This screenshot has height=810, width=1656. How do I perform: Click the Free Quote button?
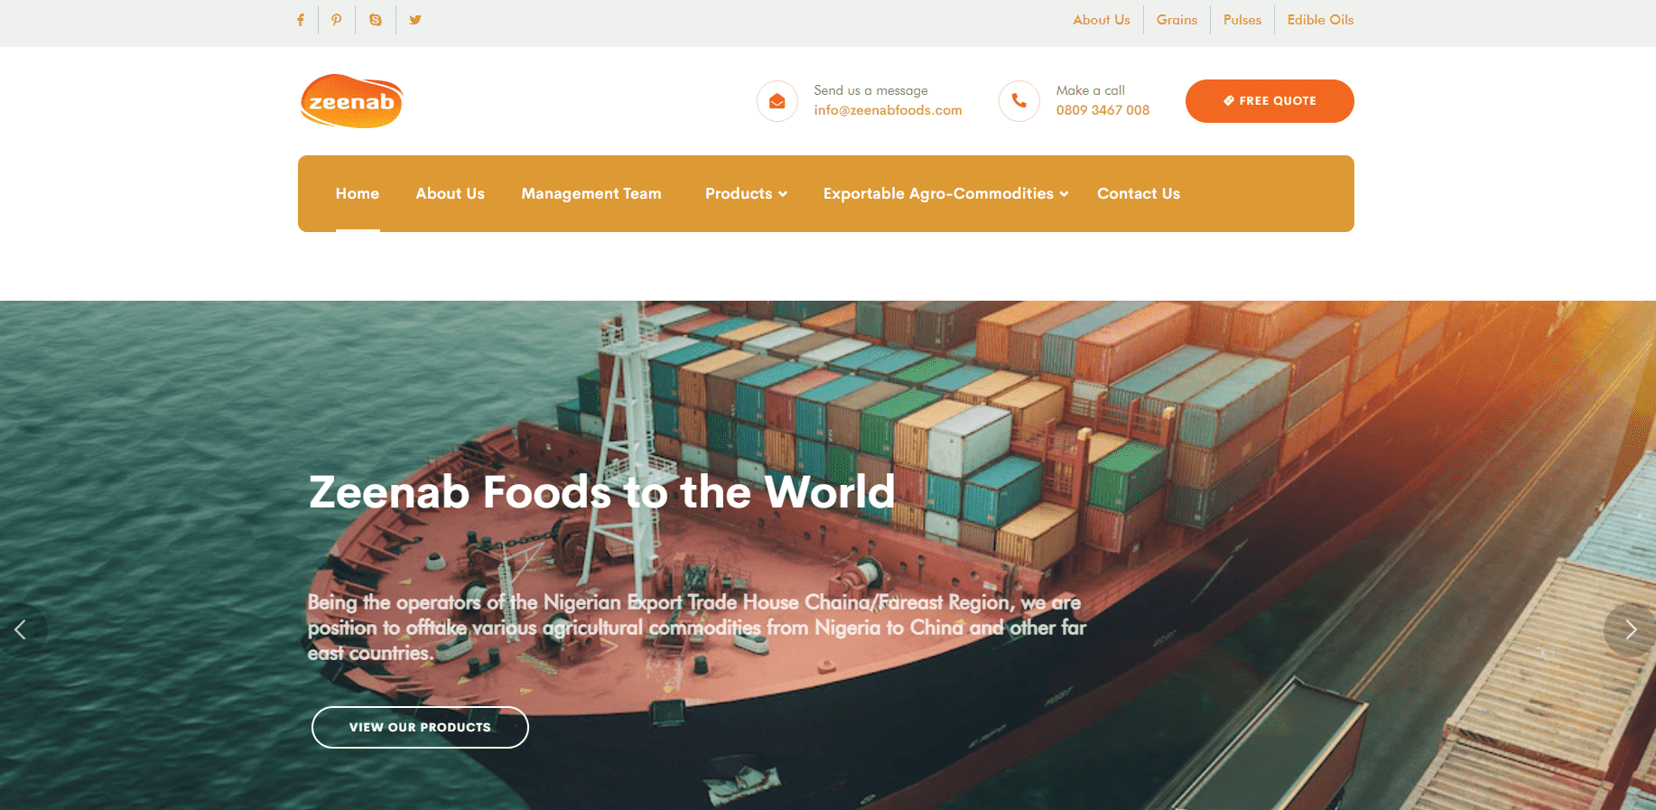click(x=1269, y=101)
